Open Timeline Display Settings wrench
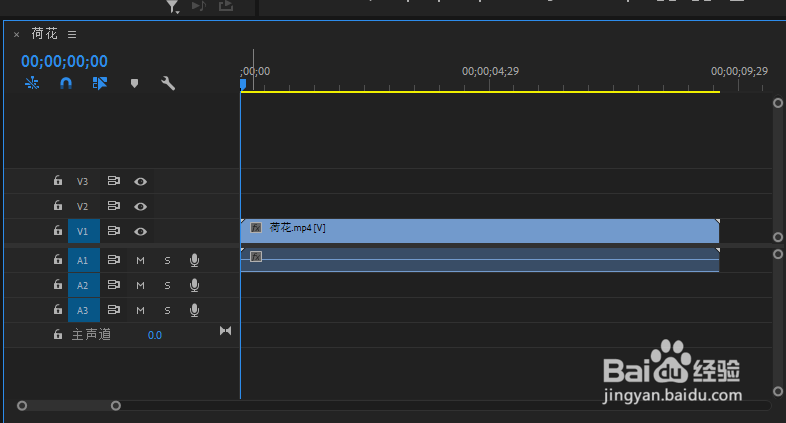Image resolution: width=786 pixels, height=423 pixels. [168, 85]
